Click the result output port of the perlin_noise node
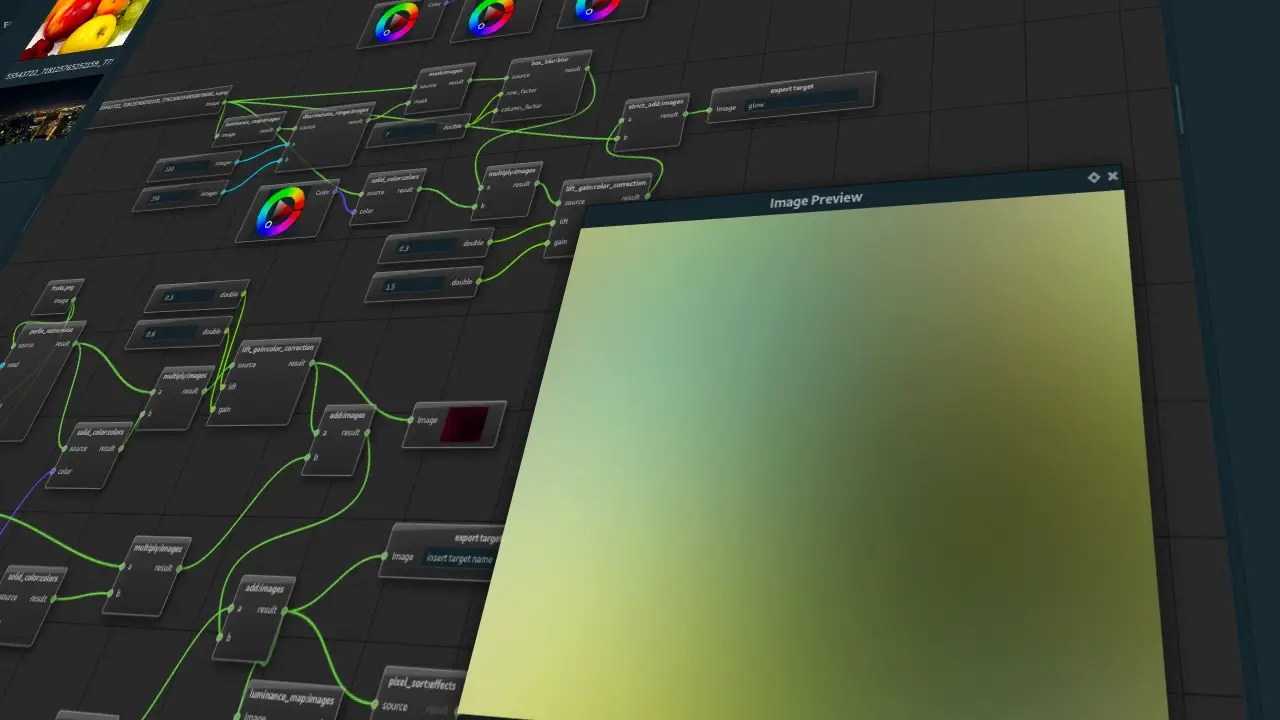 click(74, 342)
